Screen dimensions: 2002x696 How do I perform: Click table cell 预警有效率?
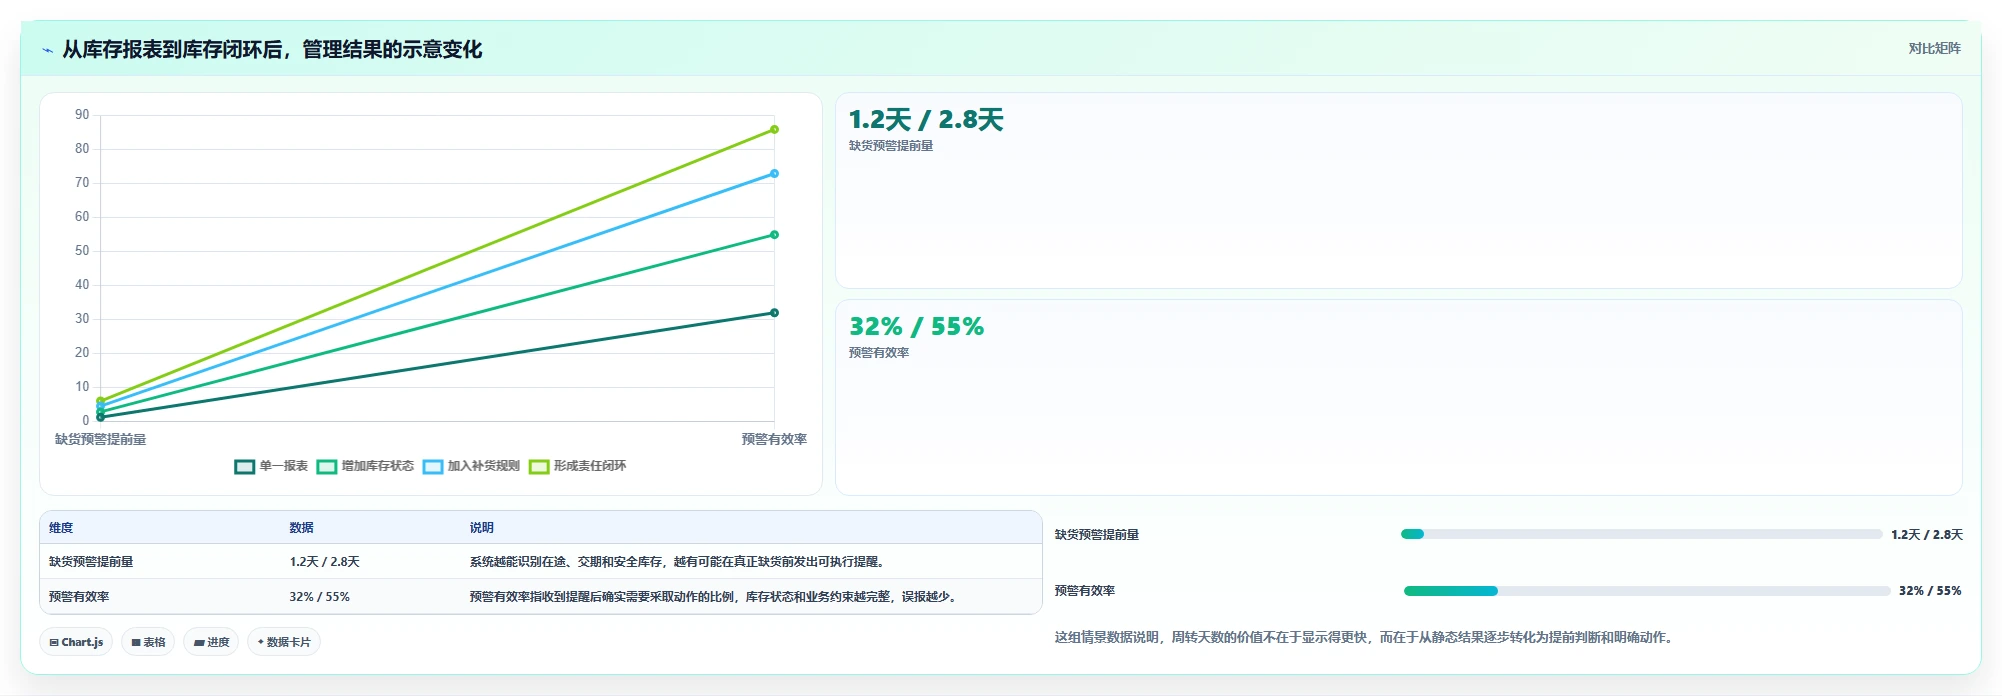click(x=79, y=597)
